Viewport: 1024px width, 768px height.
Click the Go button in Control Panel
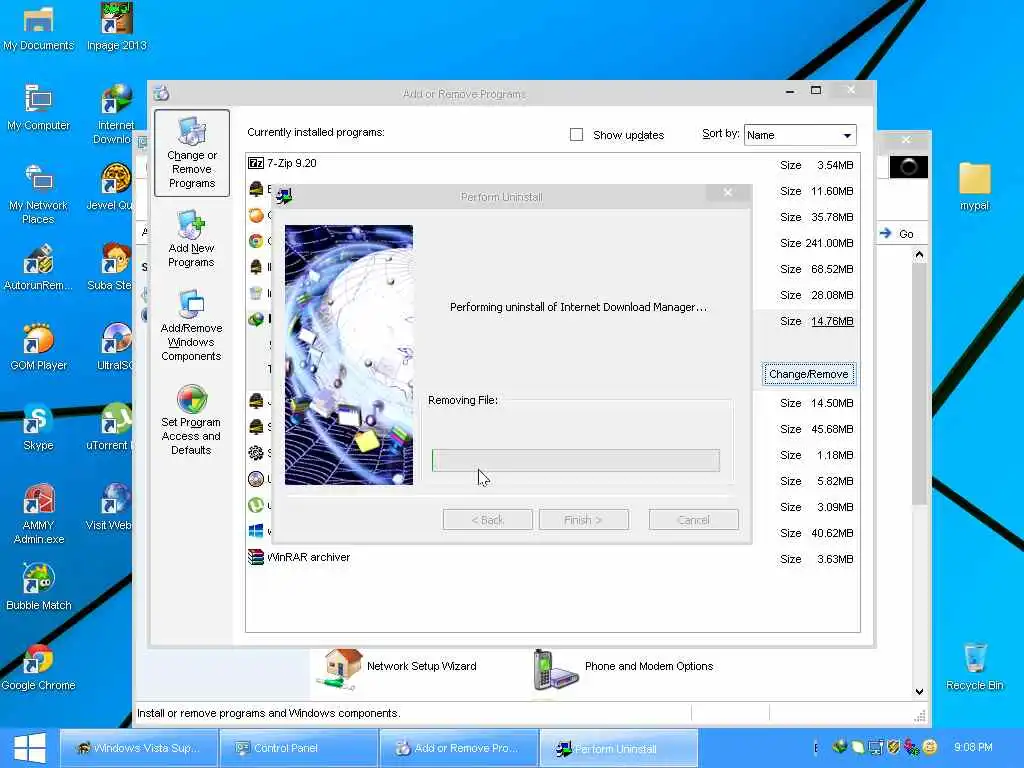point(897,234)
